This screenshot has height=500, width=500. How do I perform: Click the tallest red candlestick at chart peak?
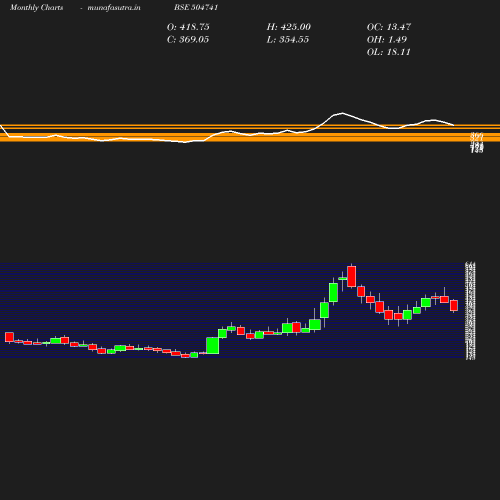tap(351, 276)
